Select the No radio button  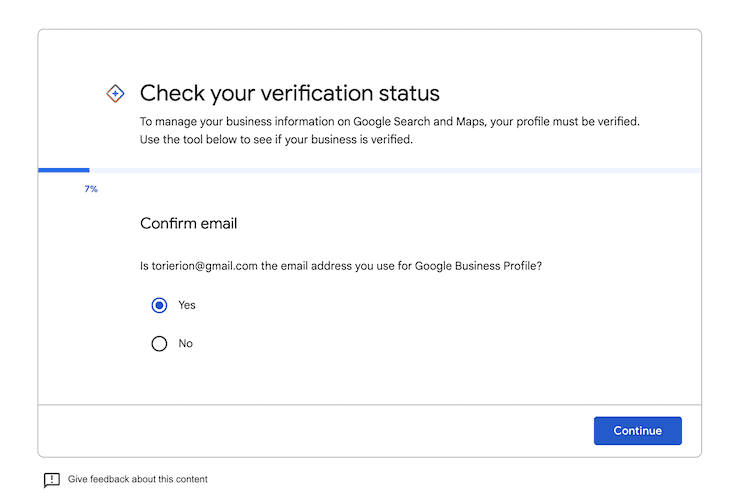click(159, 343)
